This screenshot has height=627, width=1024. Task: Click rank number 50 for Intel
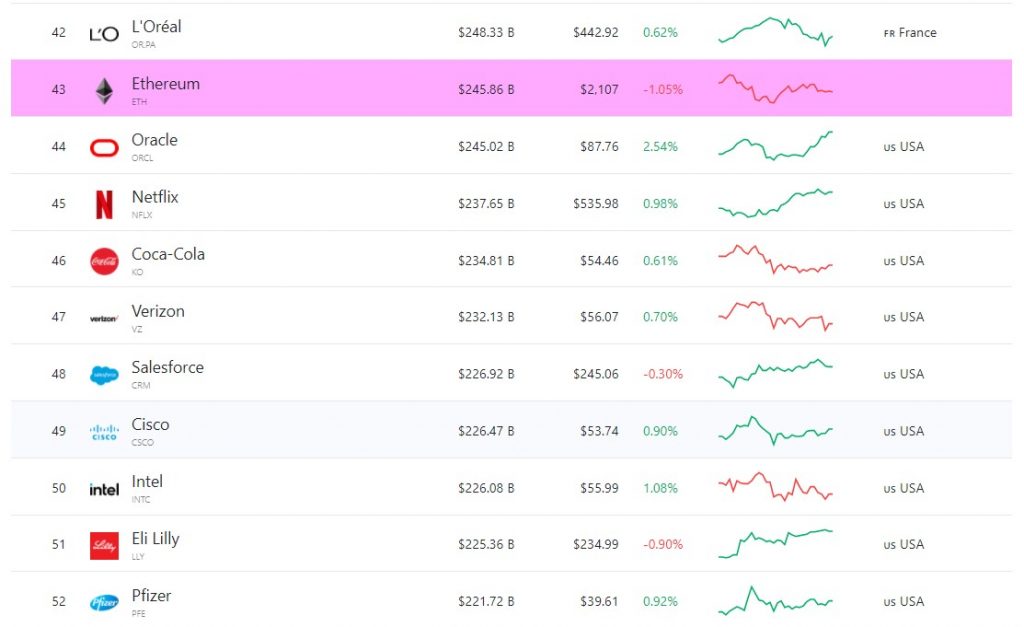coord(59,488)
